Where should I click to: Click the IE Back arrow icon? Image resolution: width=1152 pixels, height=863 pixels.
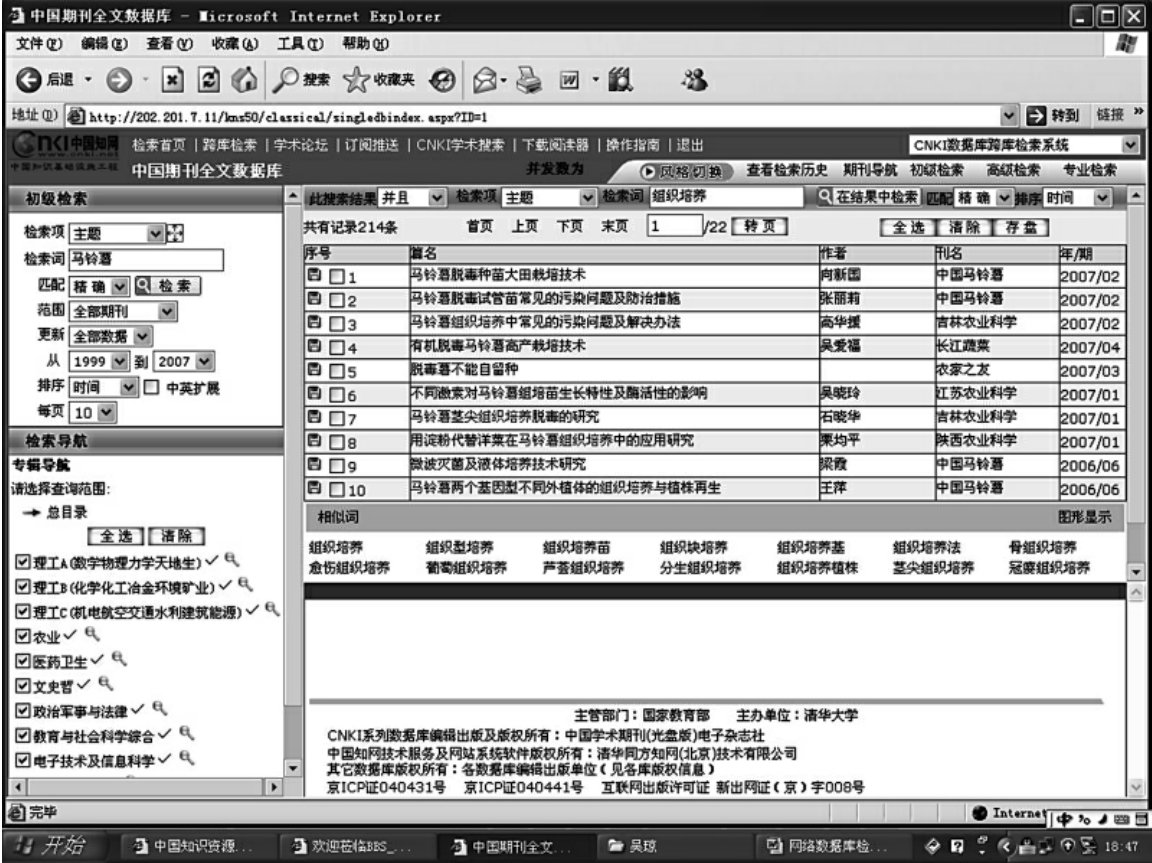click(29, 79)
